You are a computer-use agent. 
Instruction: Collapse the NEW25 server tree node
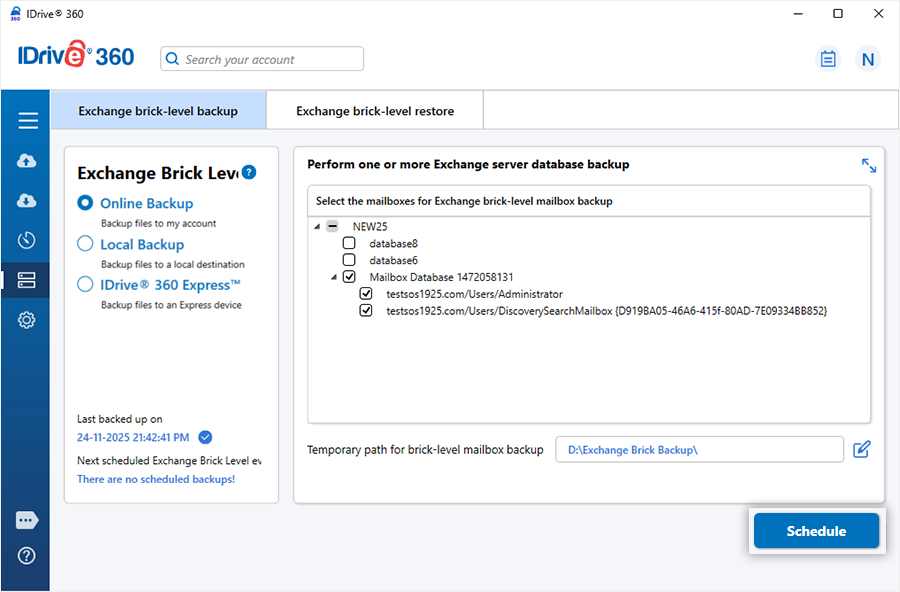pos(317,227)
